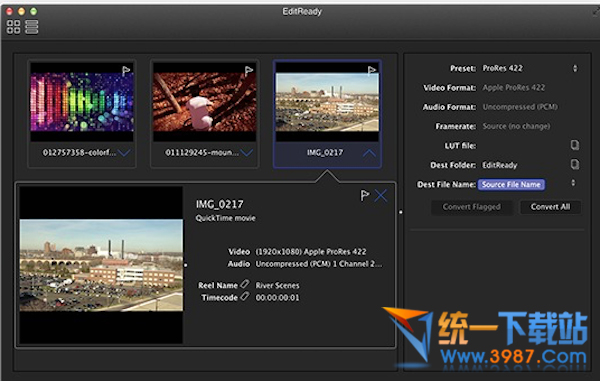Click the splitter handle beside the settings panel

coord(401,212)
